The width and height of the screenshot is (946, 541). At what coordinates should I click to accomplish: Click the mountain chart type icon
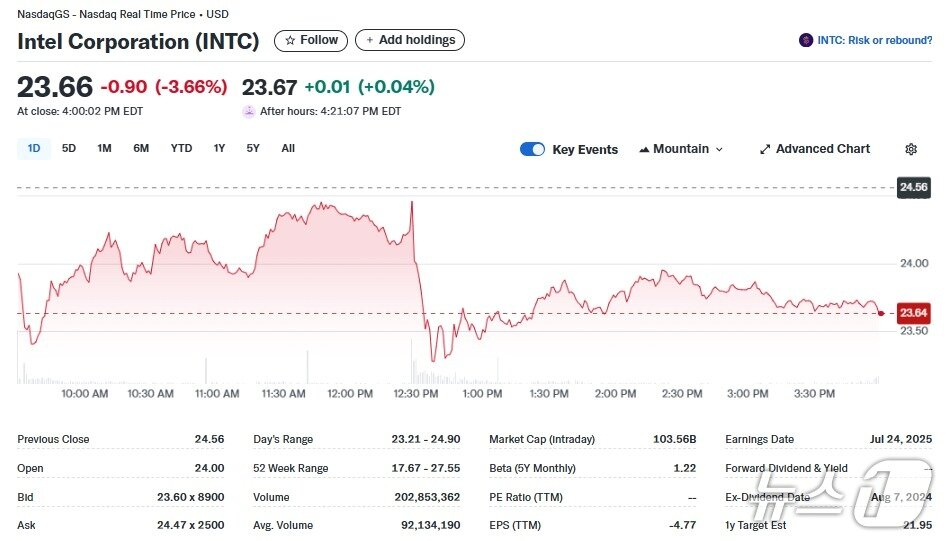(643, 149)
